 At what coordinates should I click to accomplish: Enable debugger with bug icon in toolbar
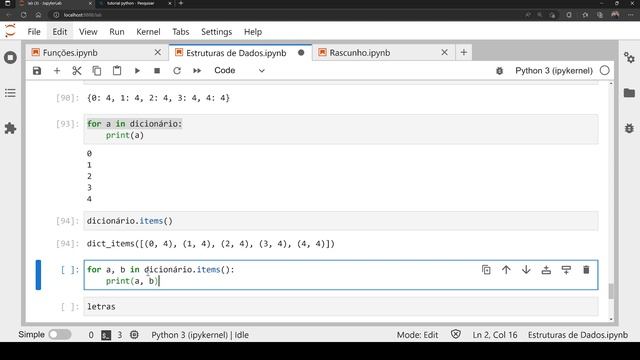[499, 71]
